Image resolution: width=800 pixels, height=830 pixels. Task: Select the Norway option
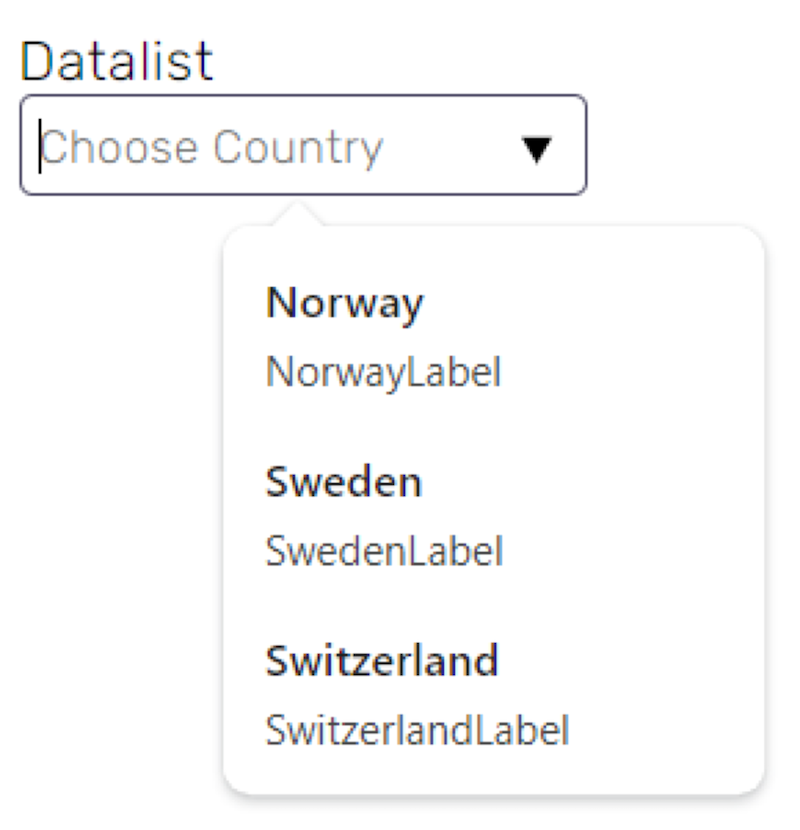coord(493,337)
